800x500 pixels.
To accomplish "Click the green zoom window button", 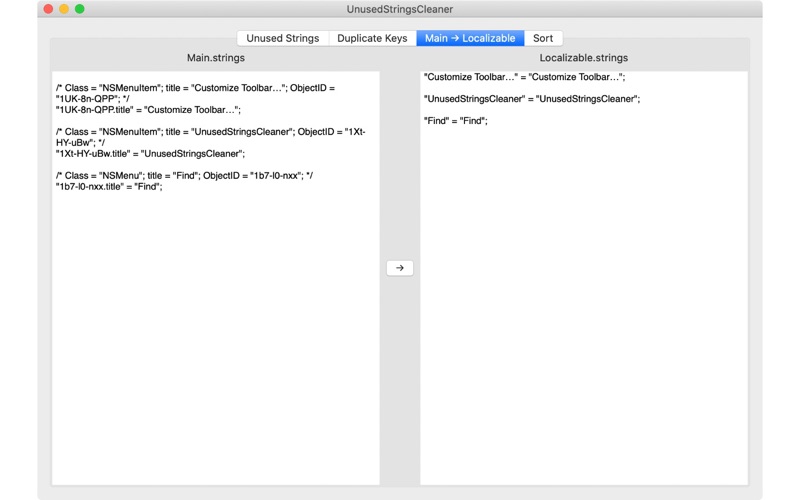I will [80, 9].
